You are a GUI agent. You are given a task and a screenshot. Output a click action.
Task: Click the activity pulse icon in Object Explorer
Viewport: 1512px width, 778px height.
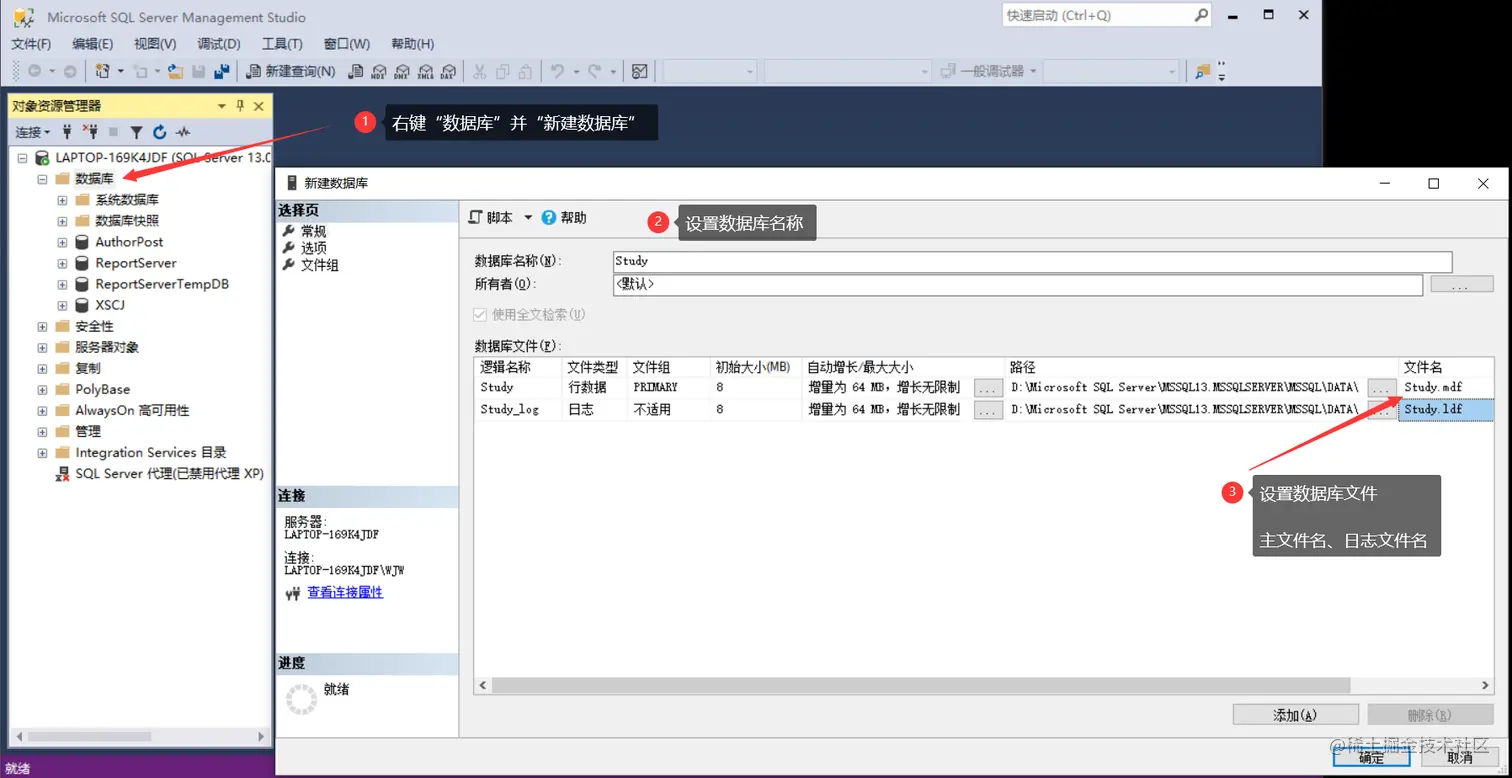(183, 132)
